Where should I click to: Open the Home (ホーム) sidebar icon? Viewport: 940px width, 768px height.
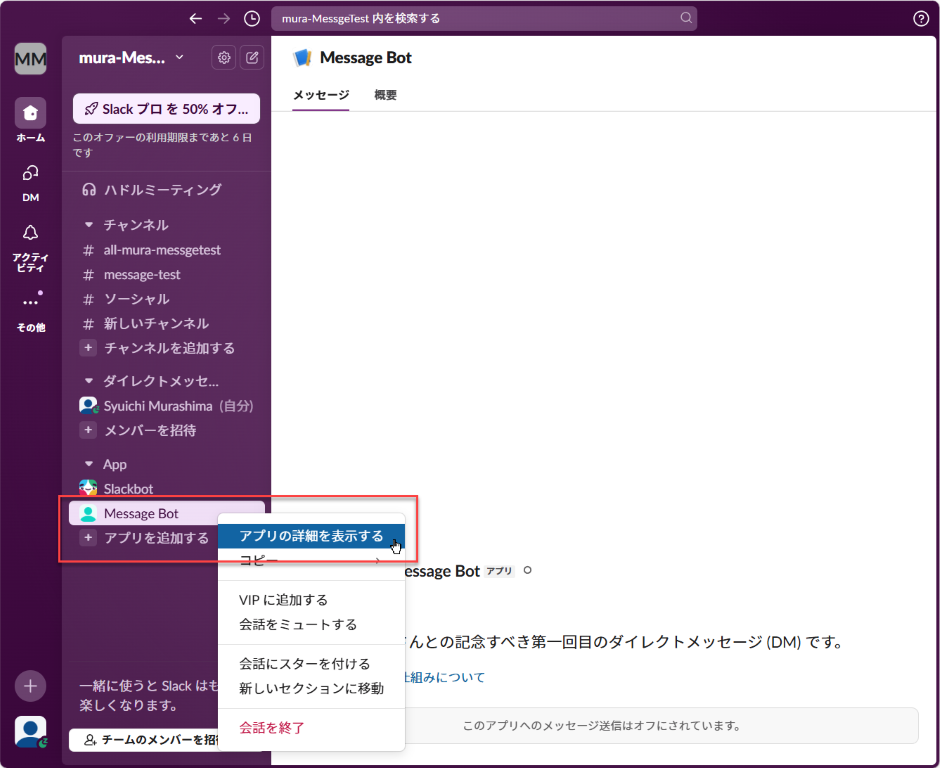pyautogui.click(x=31, y=113)
